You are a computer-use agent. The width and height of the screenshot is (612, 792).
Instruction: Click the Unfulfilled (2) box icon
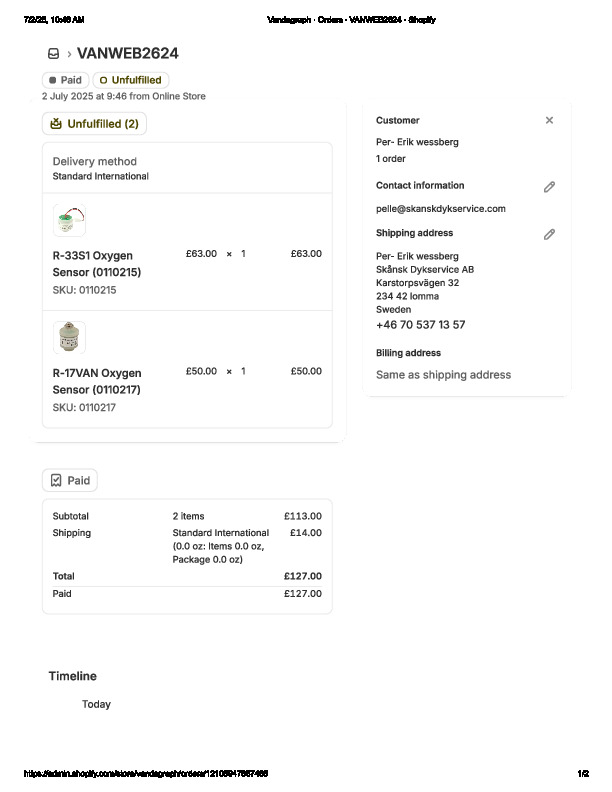[57, 124]
